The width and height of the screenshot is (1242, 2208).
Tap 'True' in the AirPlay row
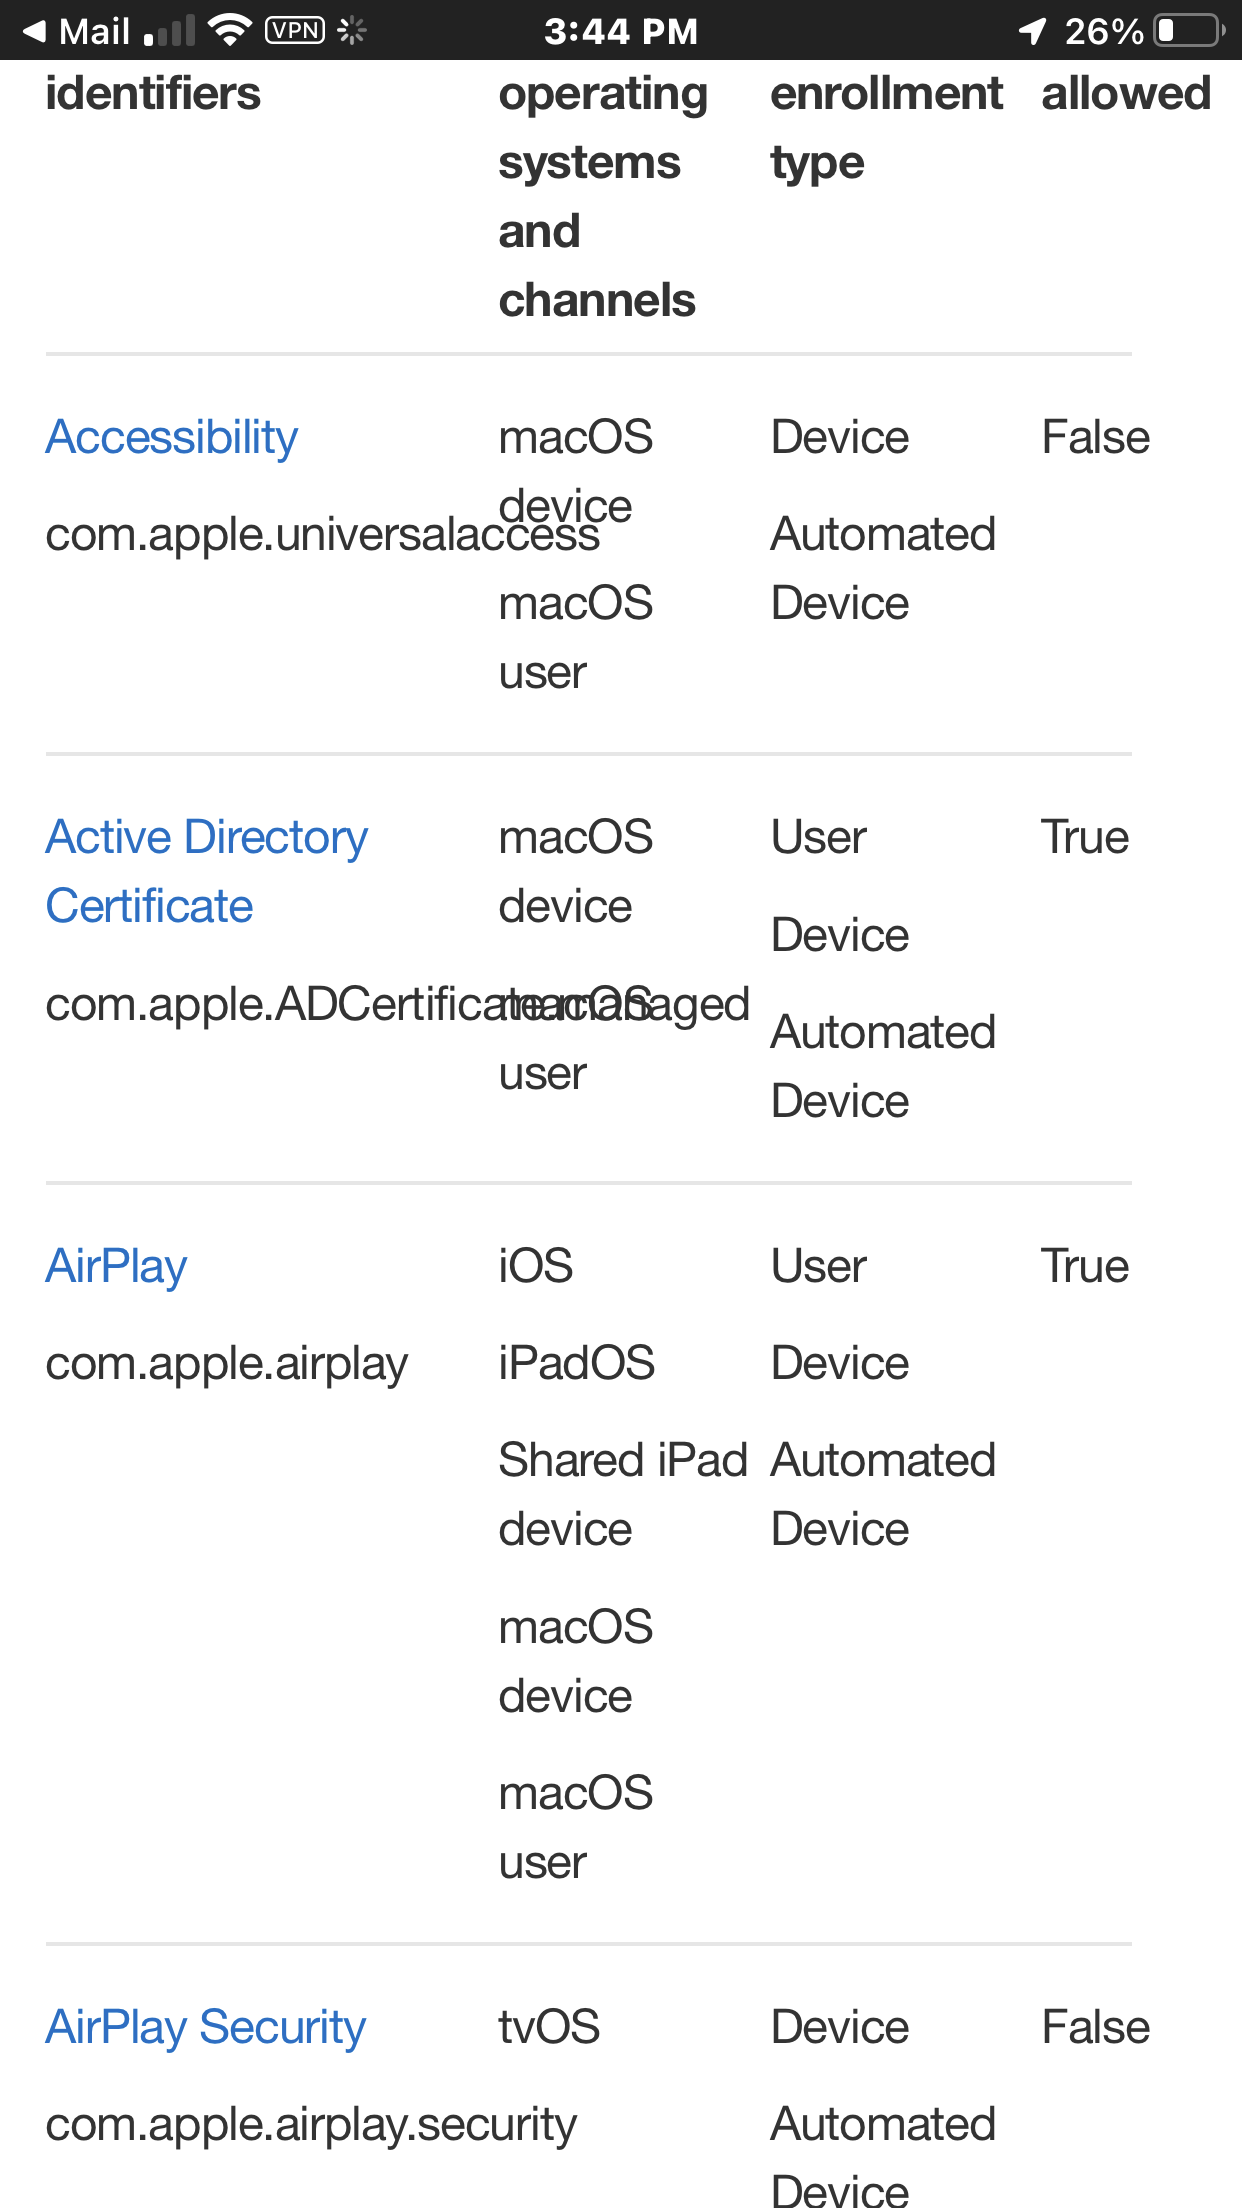1085,1267
